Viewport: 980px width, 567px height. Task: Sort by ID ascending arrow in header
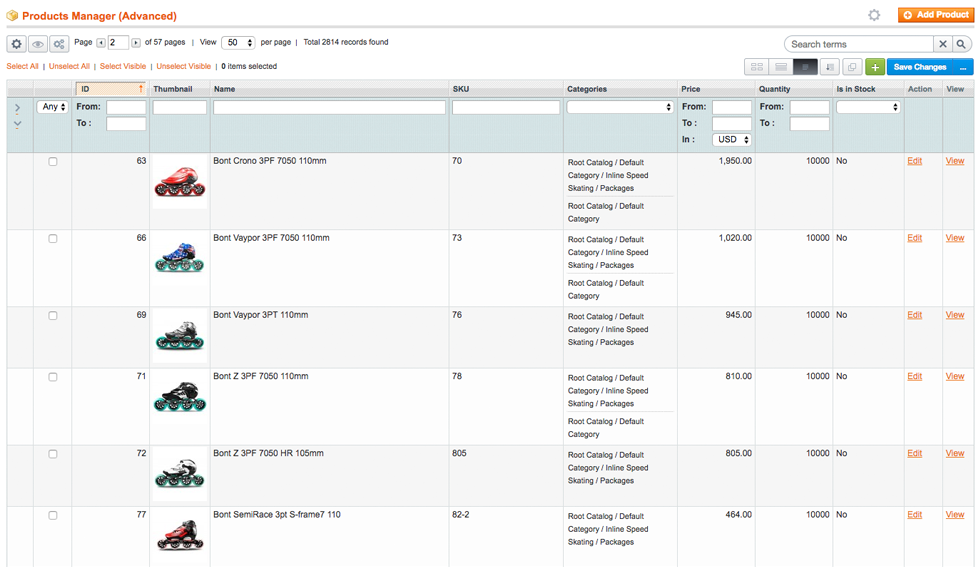click(x=141, y=89)
